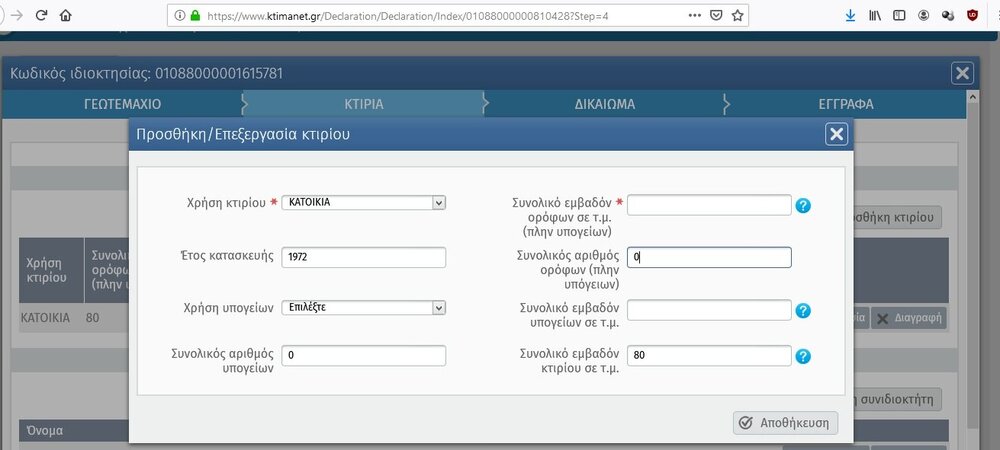Screen dimensions: 1000x450
Task: Open Firefox downloads arrow icon
Action: [850, 15]
